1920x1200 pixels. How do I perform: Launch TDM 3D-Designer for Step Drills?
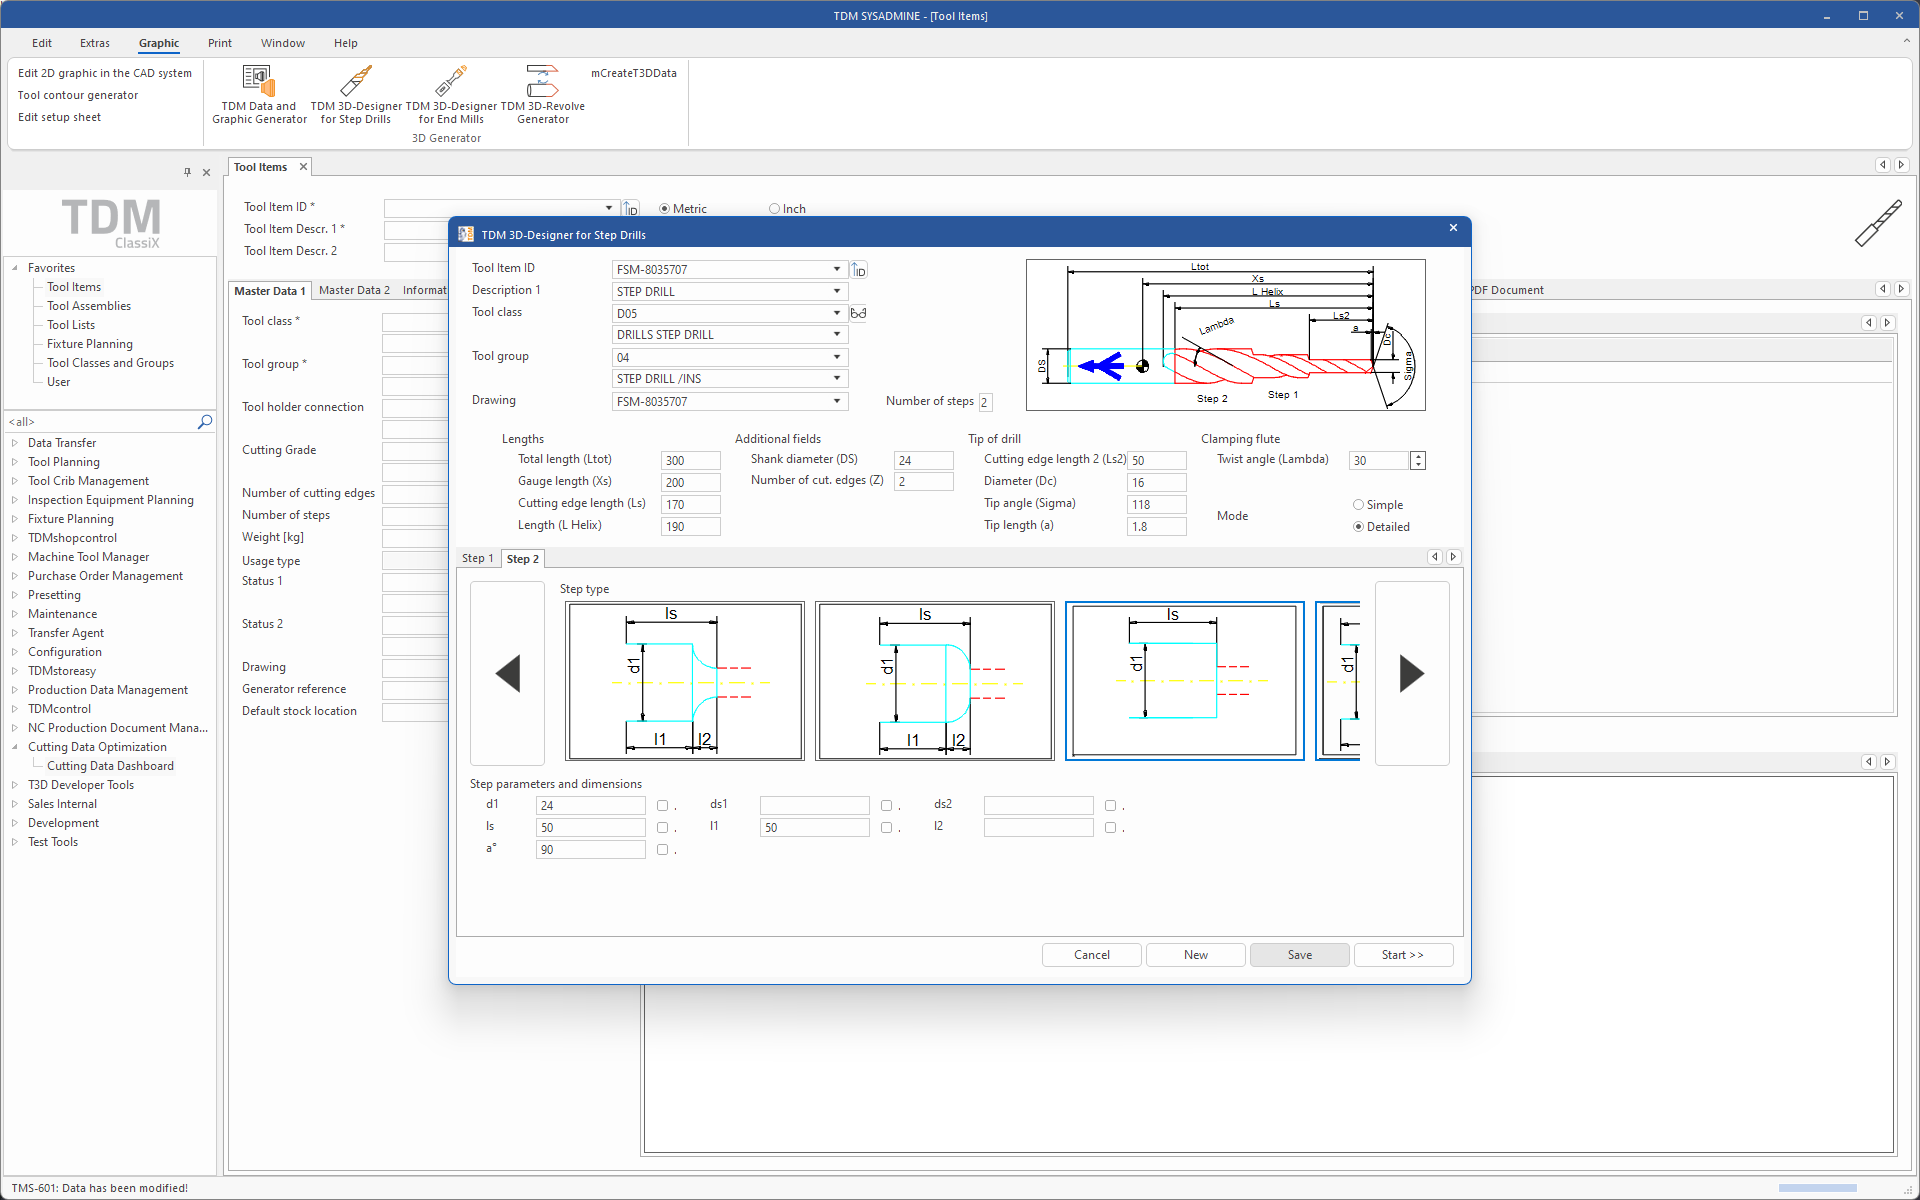coord(356,95)
